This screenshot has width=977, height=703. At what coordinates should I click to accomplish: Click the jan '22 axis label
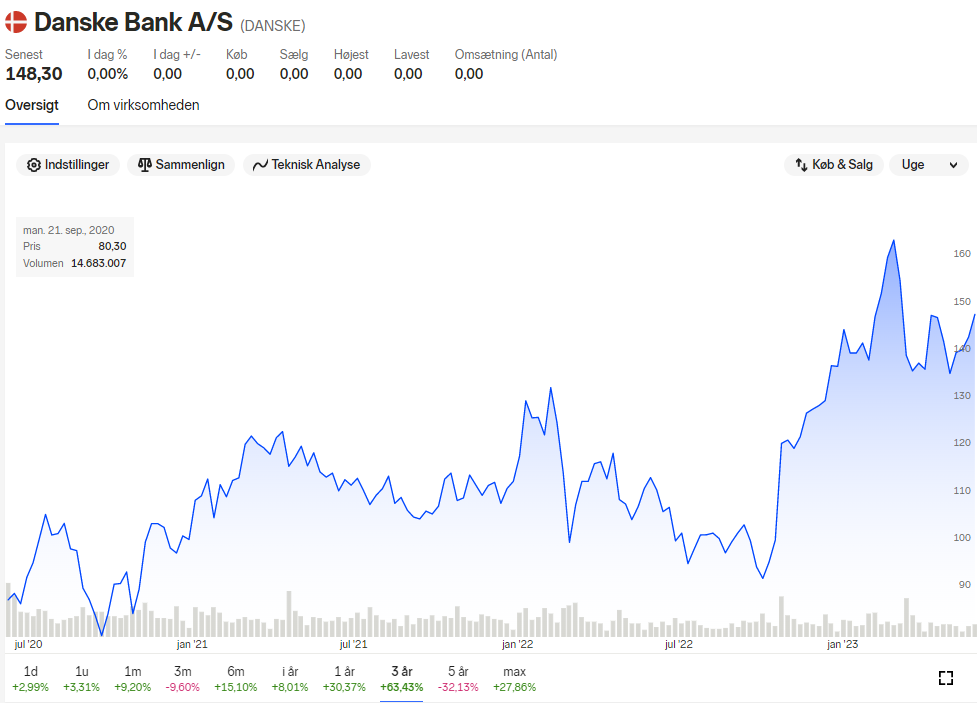click(518, 644)
